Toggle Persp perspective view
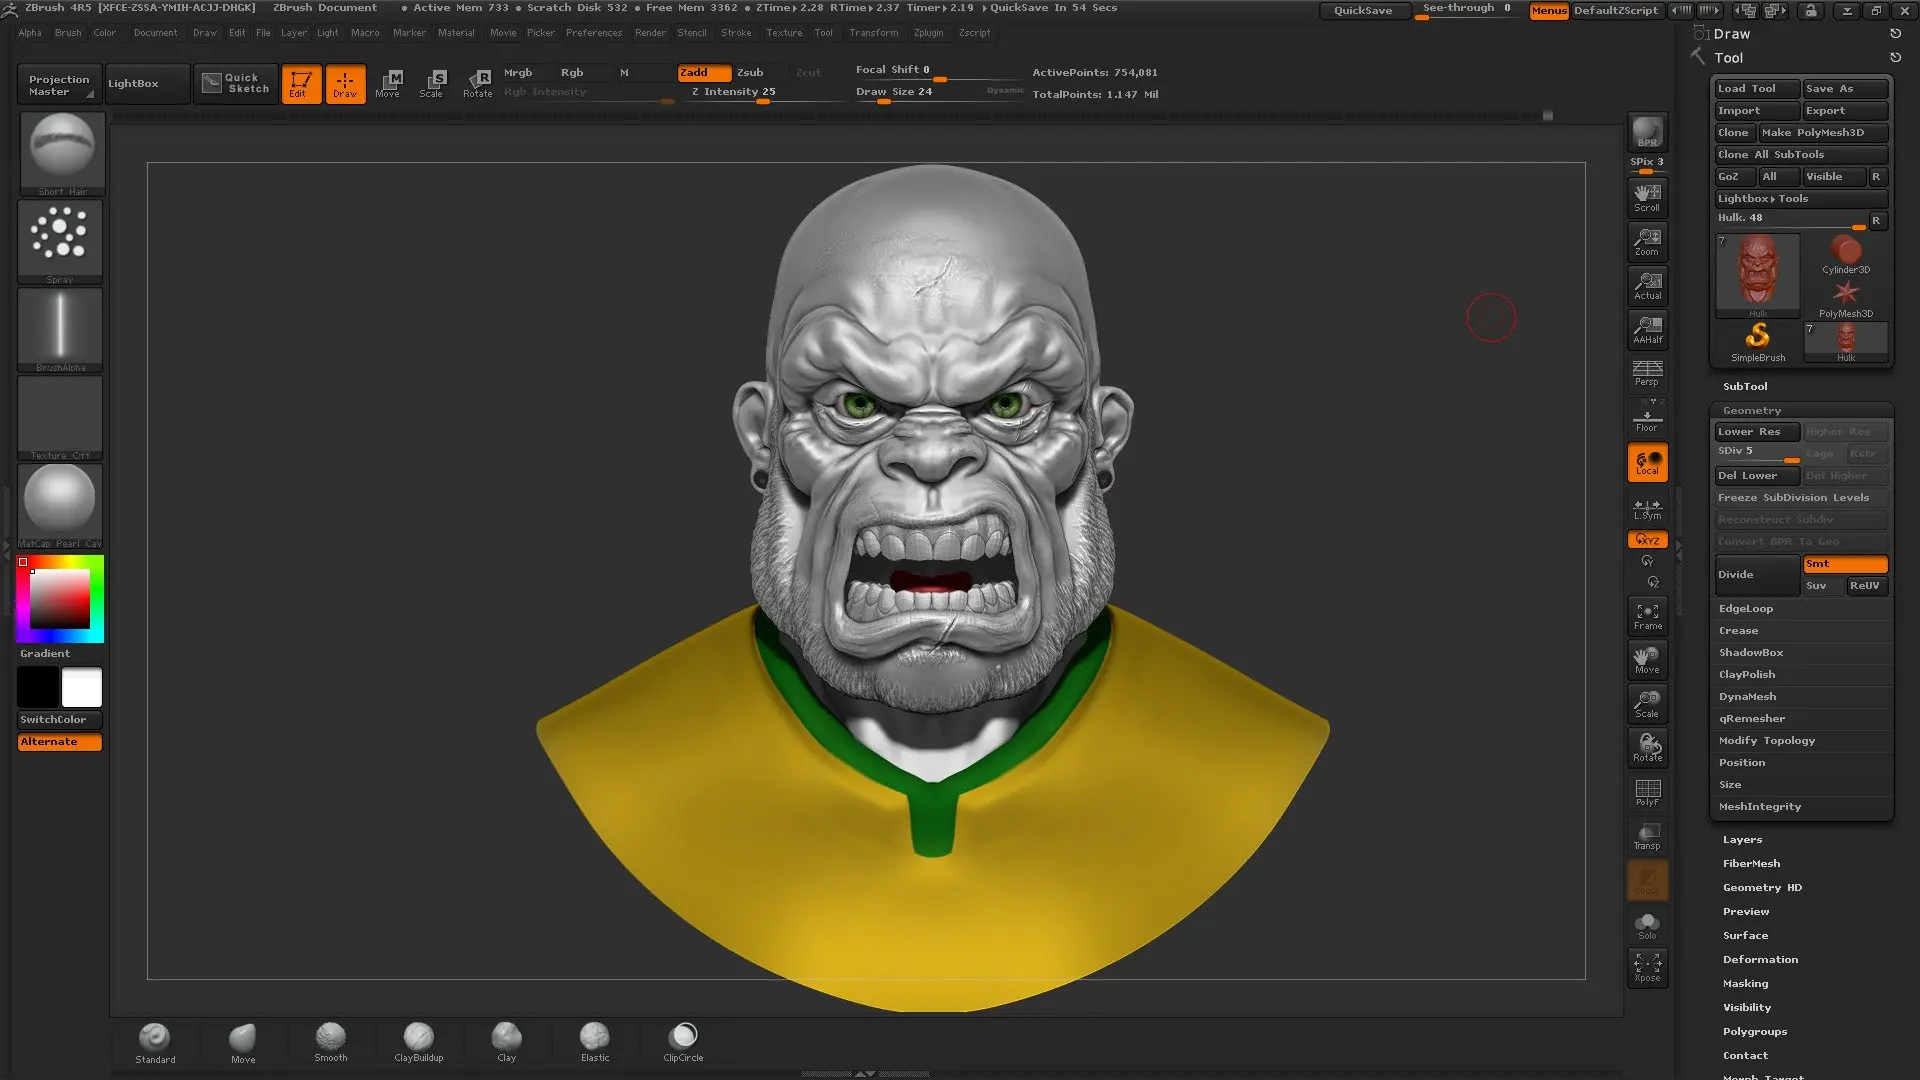The width and height of the screenshot is (1920, 1080). 1647,373
